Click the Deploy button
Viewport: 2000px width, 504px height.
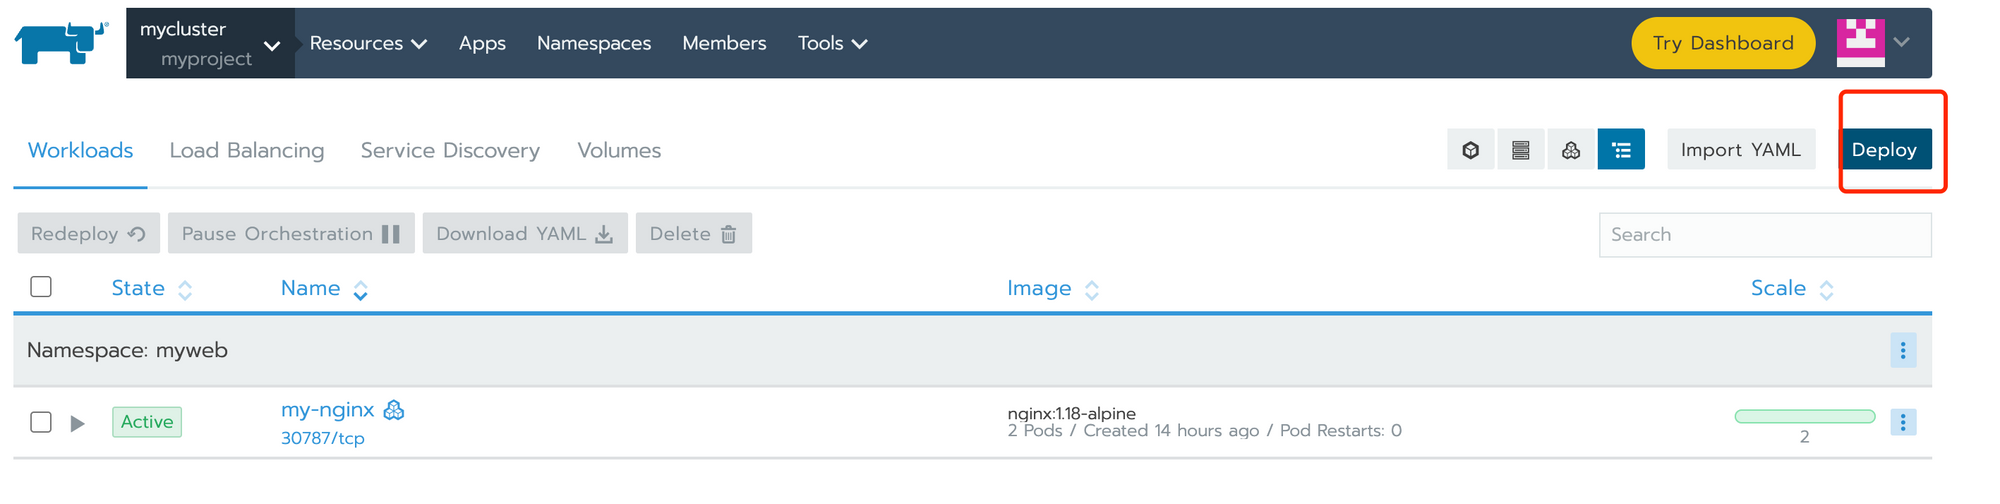tap(1885, 150)
